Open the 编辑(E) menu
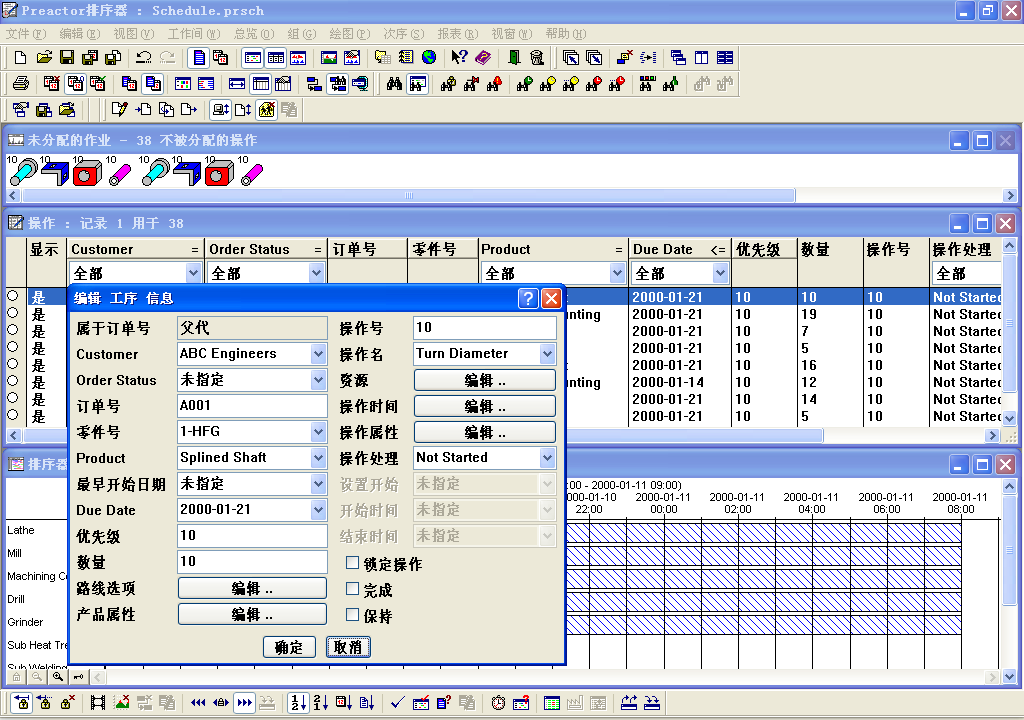Screen dimensions: 1024x720 pos(80,33)
